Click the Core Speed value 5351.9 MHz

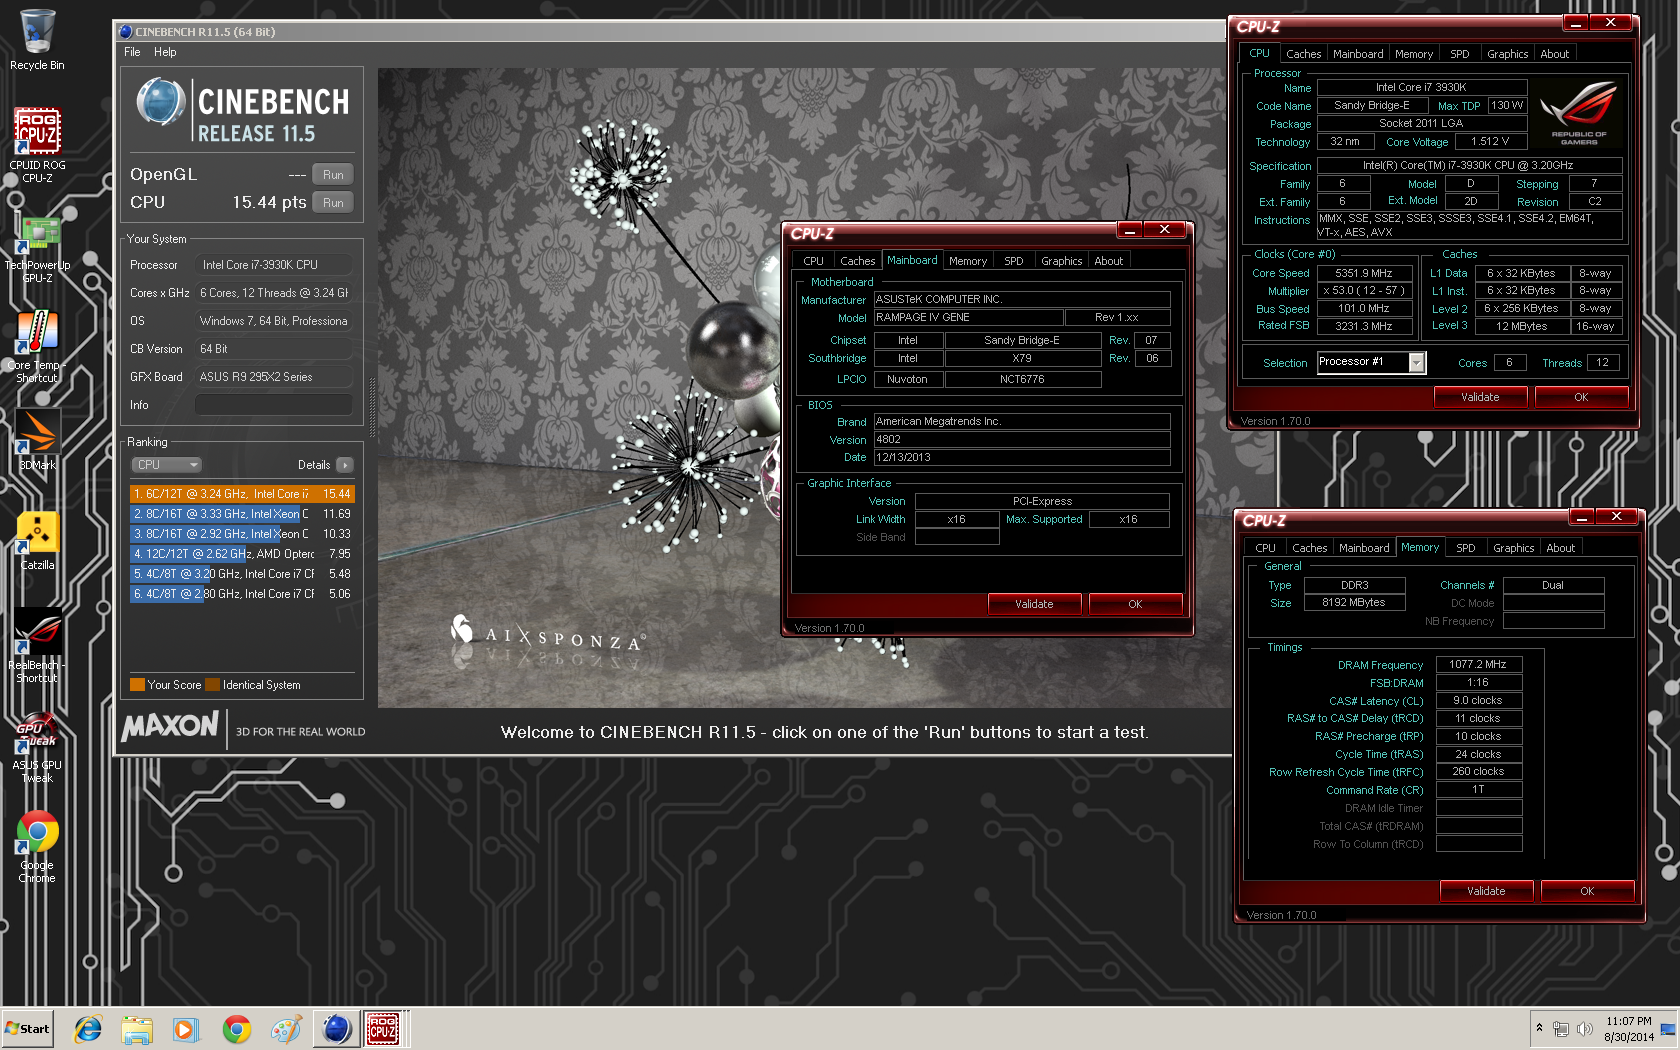point(1364,273)
